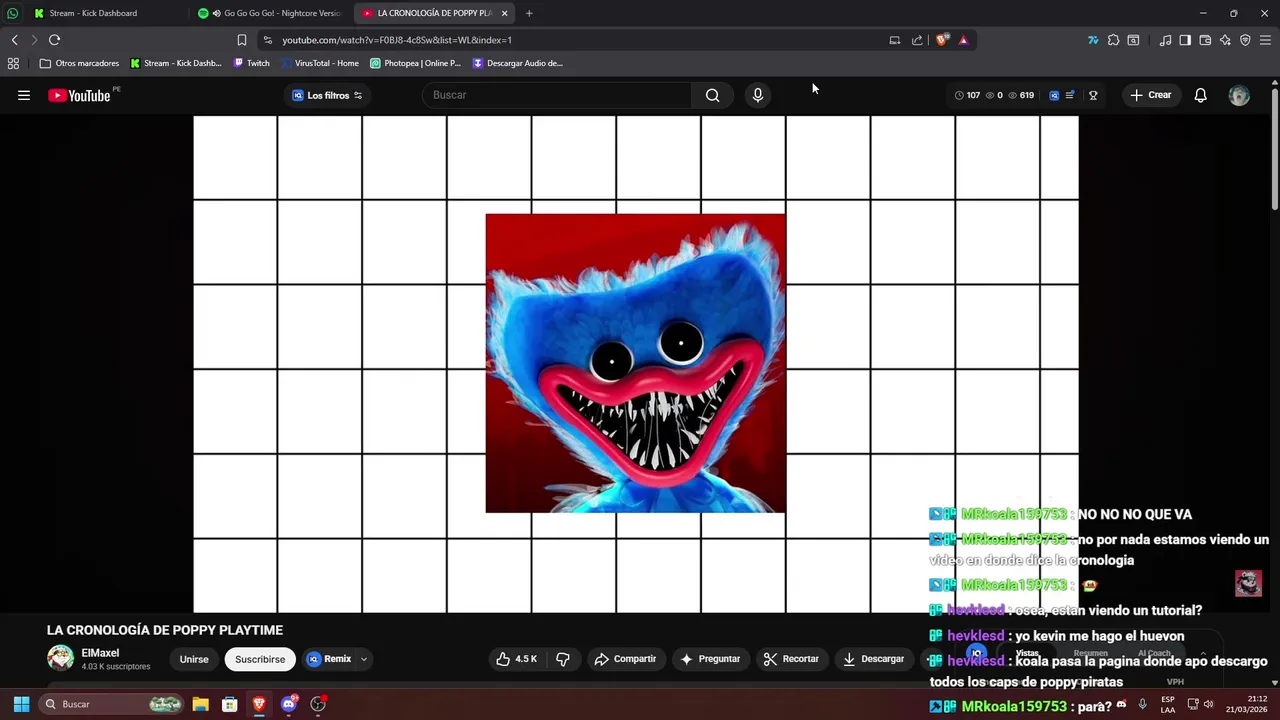Screen dimensions: 1280x720
Task: Click the Descargar button
Action: [873, 659]
